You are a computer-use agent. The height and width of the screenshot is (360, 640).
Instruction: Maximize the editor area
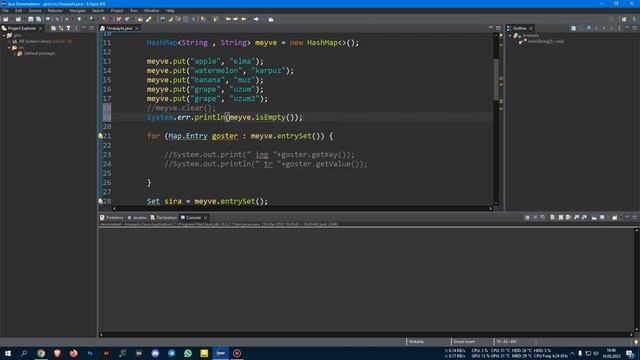(498, 28)
